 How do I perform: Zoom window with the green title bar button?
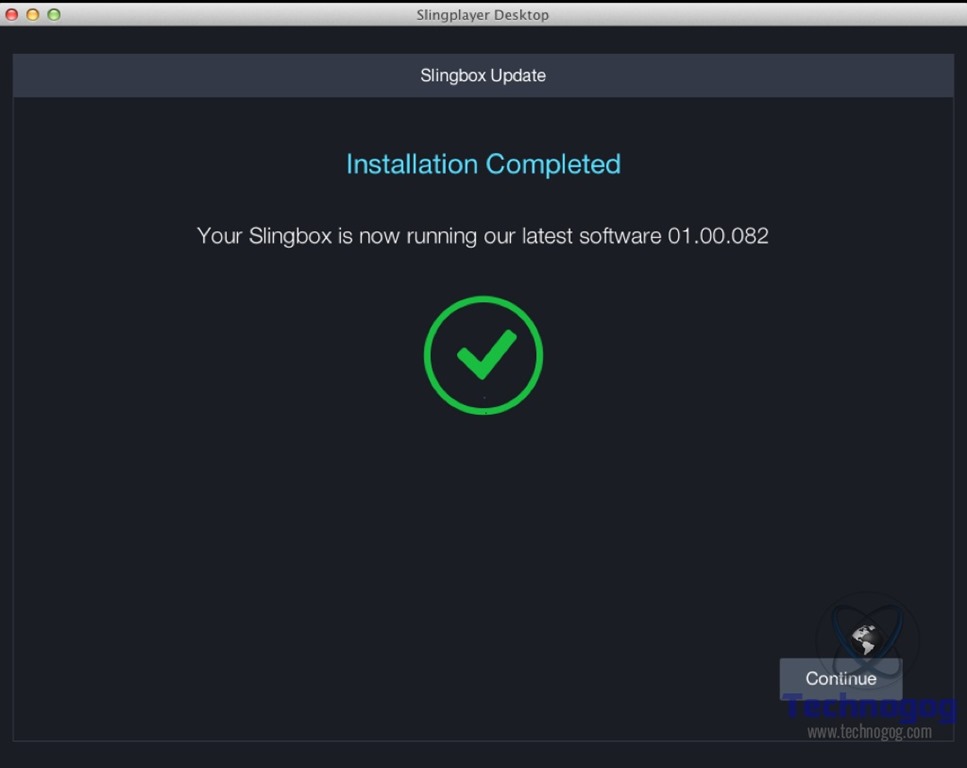[54, 14]
